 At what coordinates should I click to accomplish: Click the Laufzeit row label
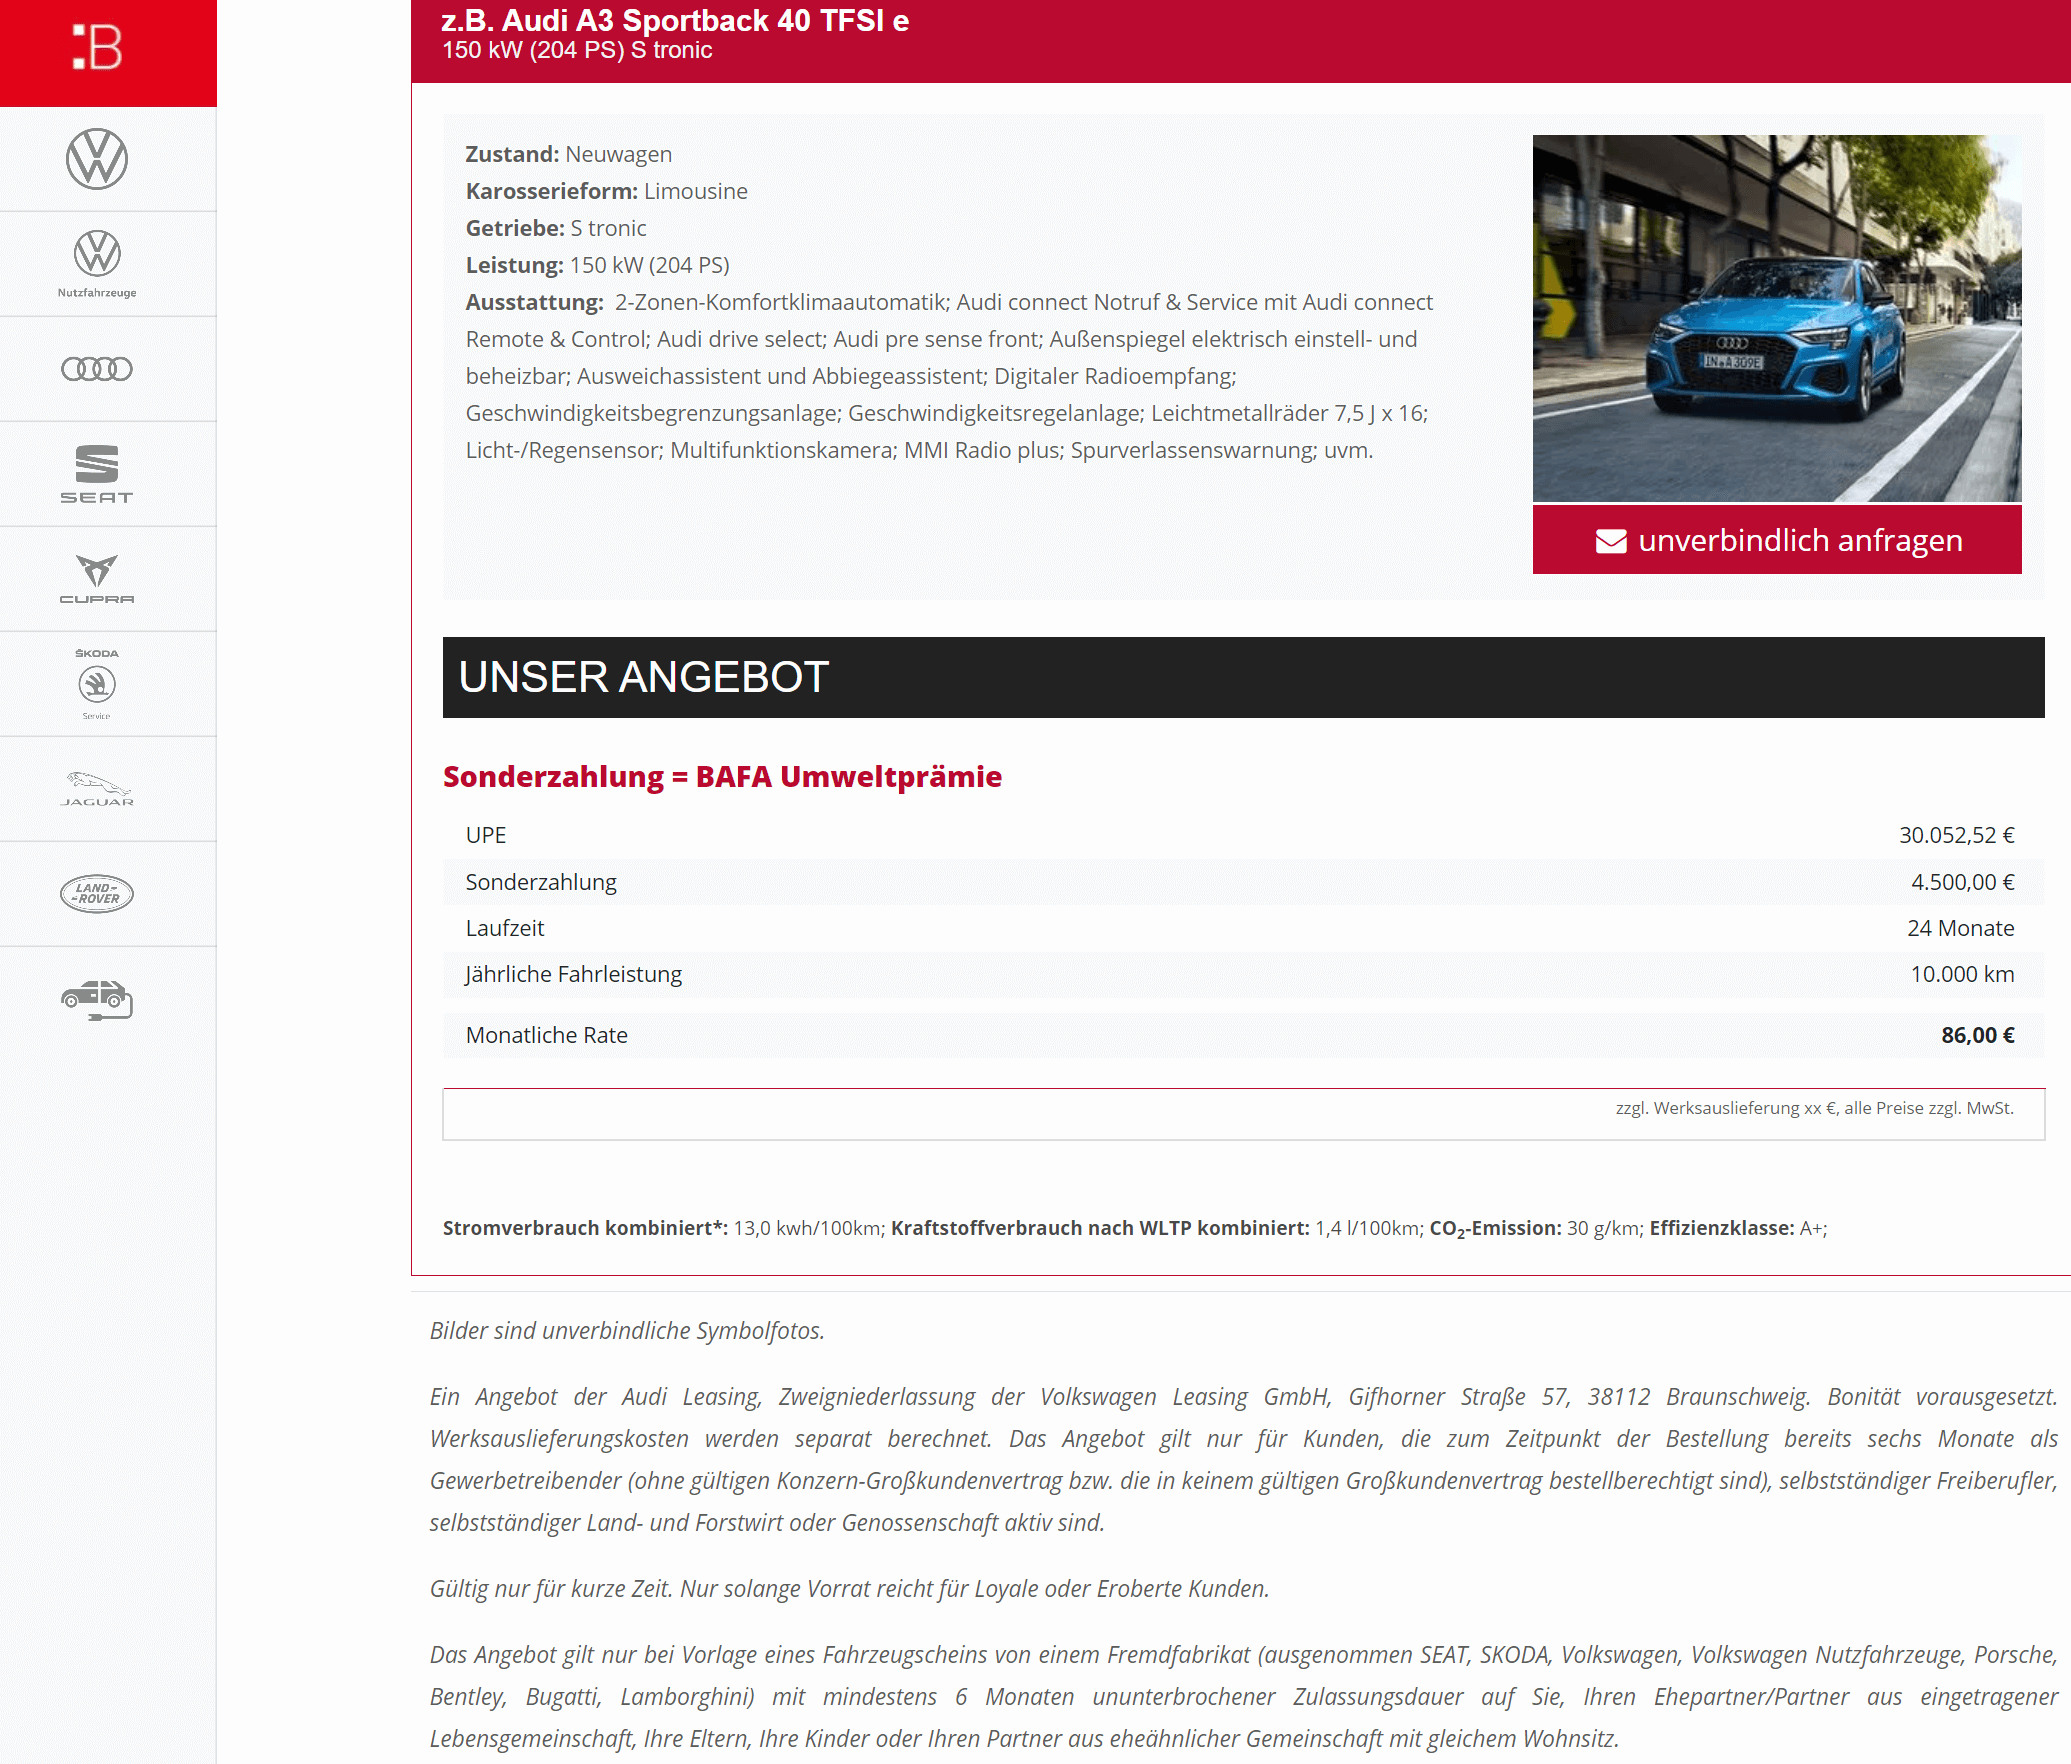click(505, 928)
